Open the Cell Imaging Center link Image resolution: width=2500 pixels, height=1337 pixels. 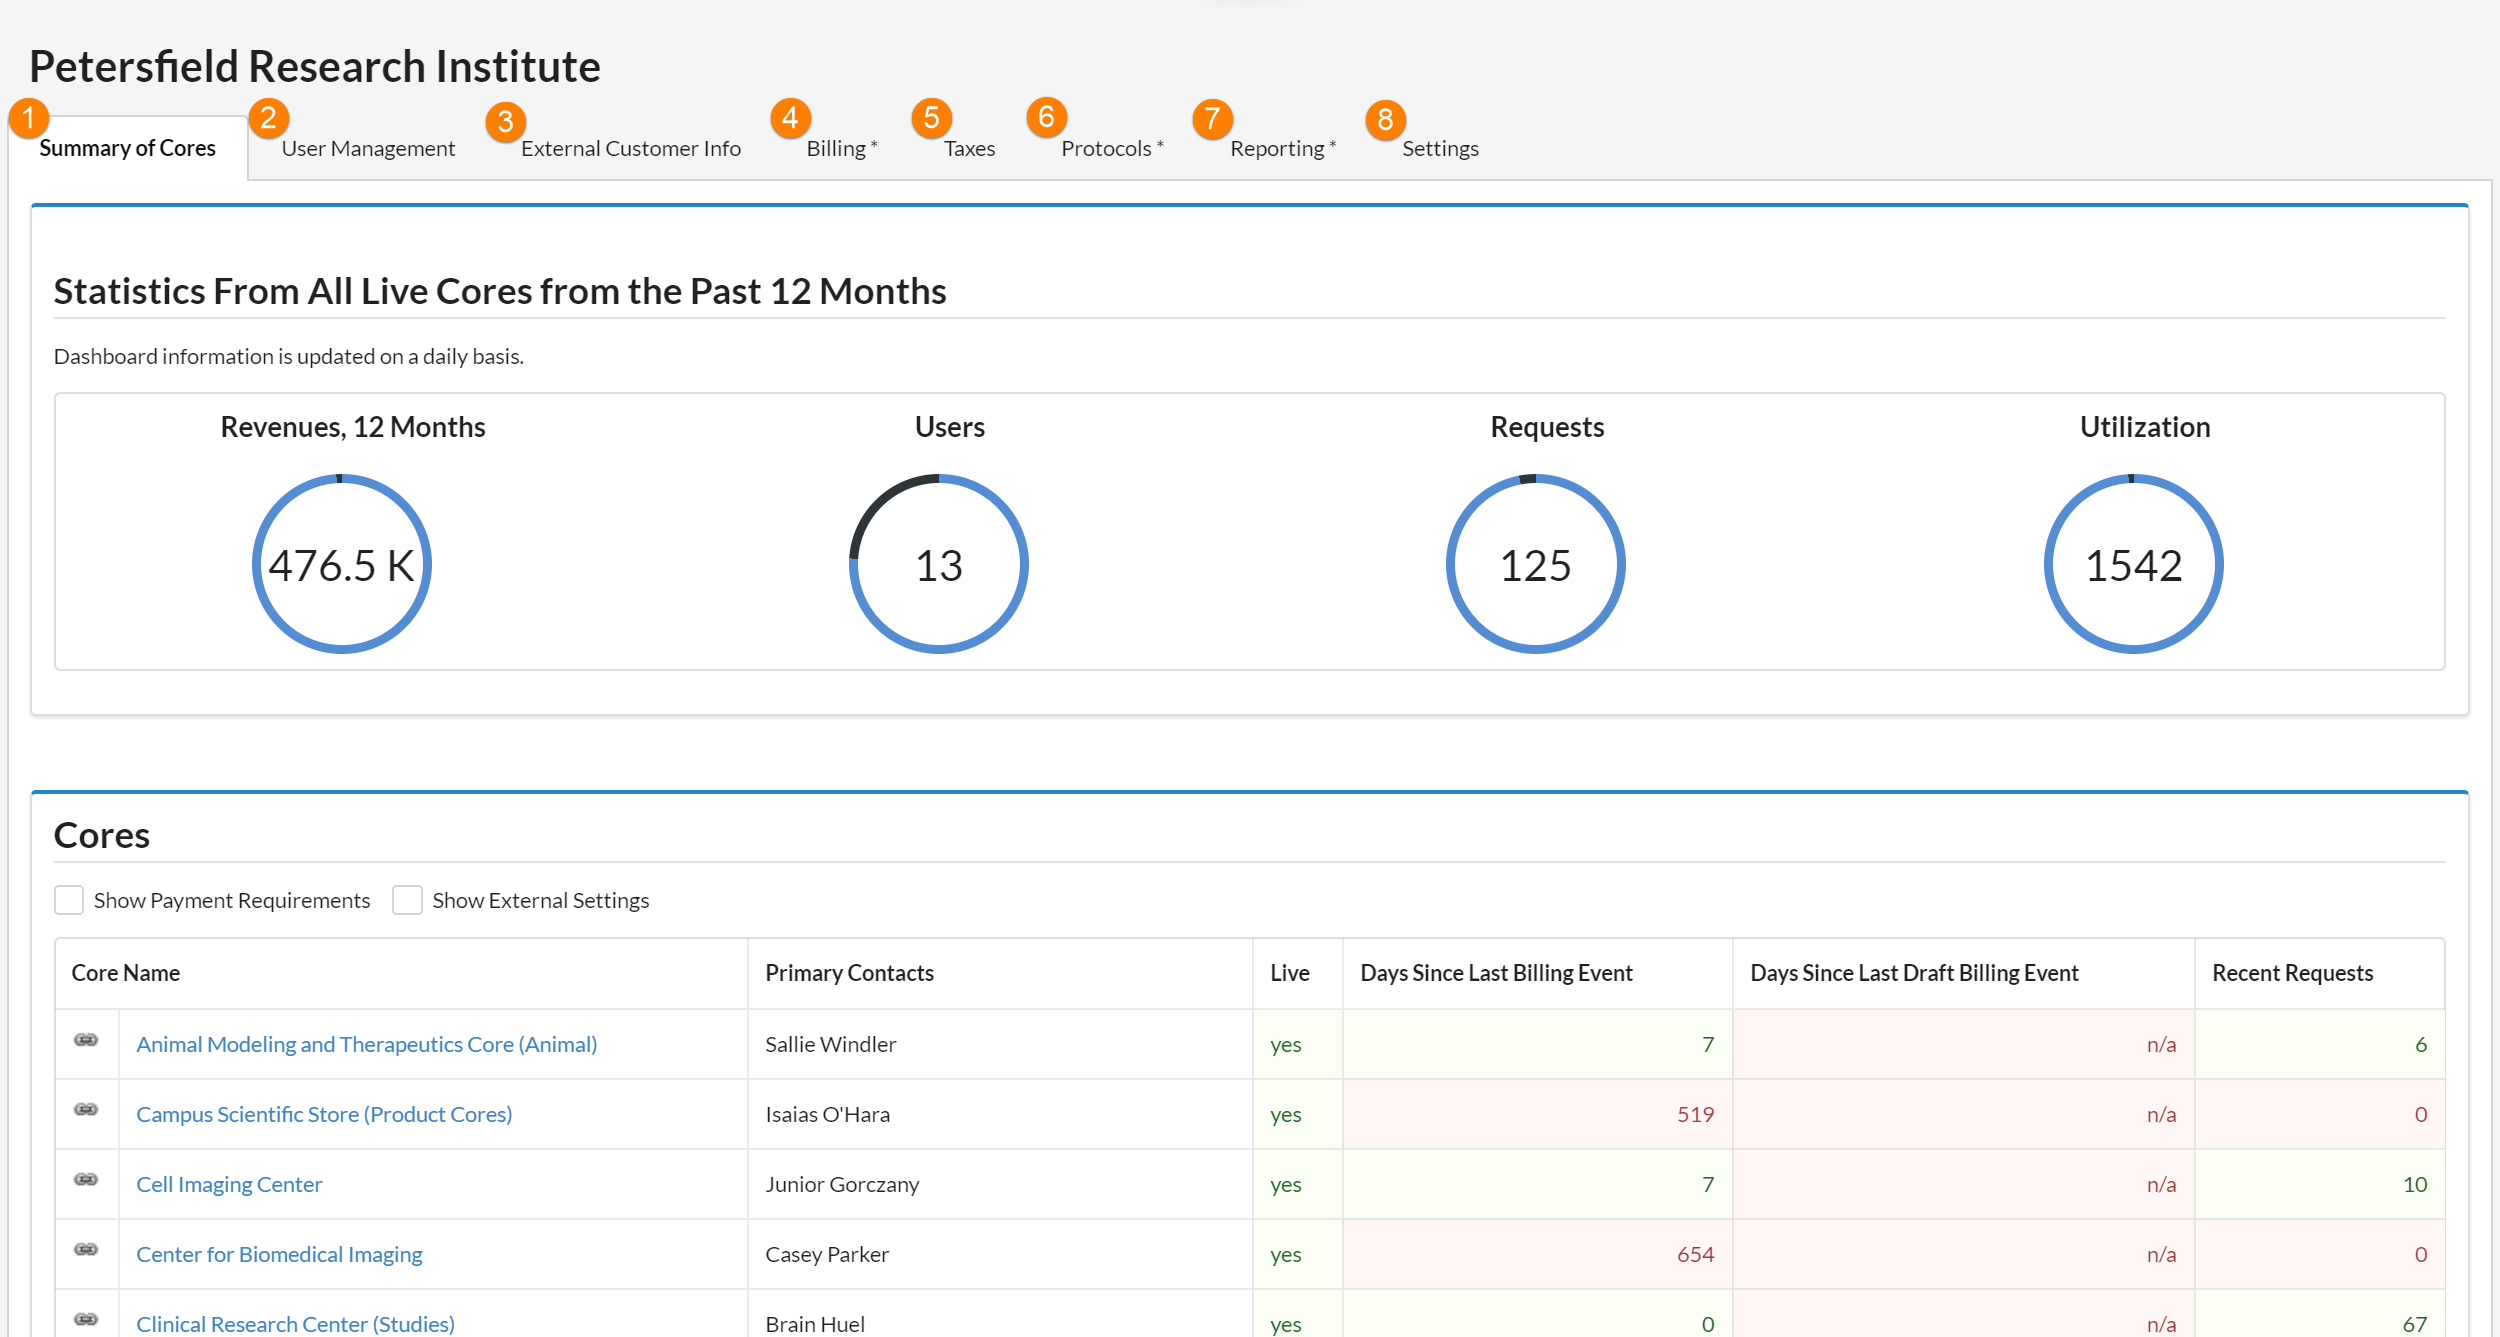tap(229, 1184)
